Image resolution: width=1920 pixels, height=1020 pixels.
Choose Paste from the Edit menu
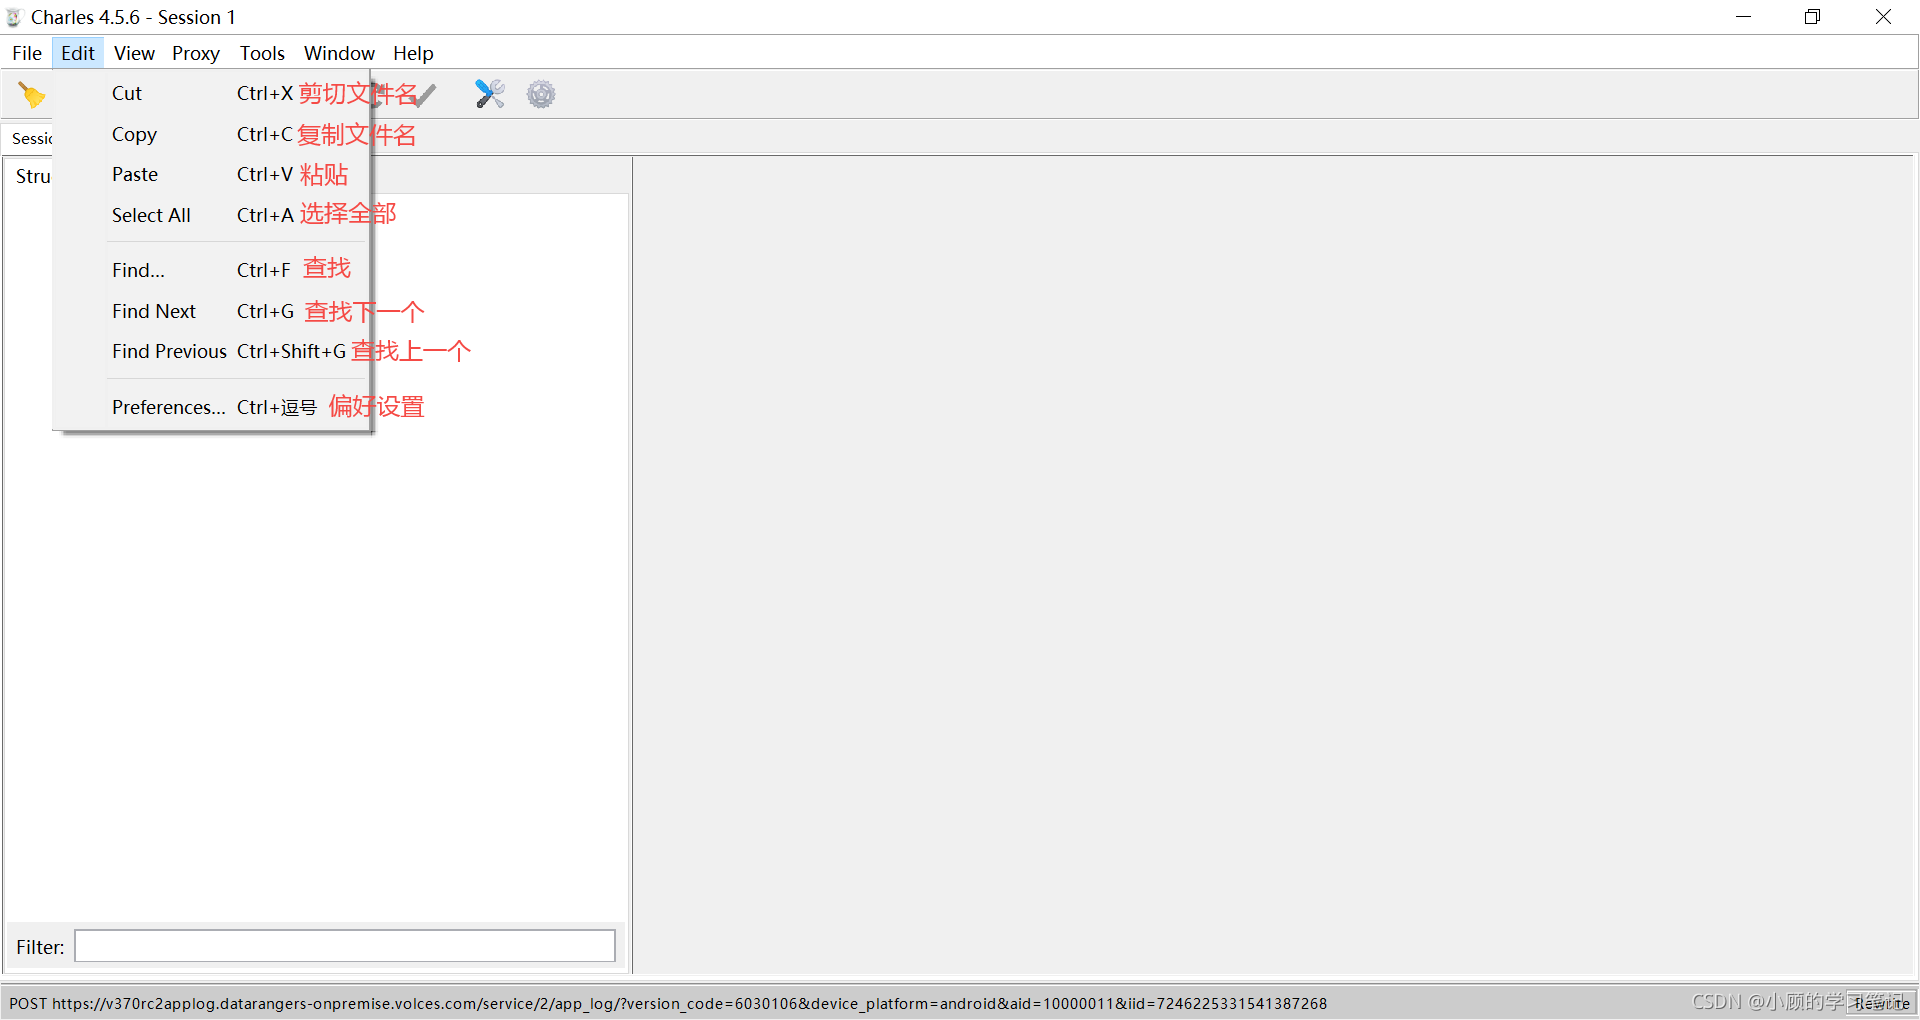[211, 174]
